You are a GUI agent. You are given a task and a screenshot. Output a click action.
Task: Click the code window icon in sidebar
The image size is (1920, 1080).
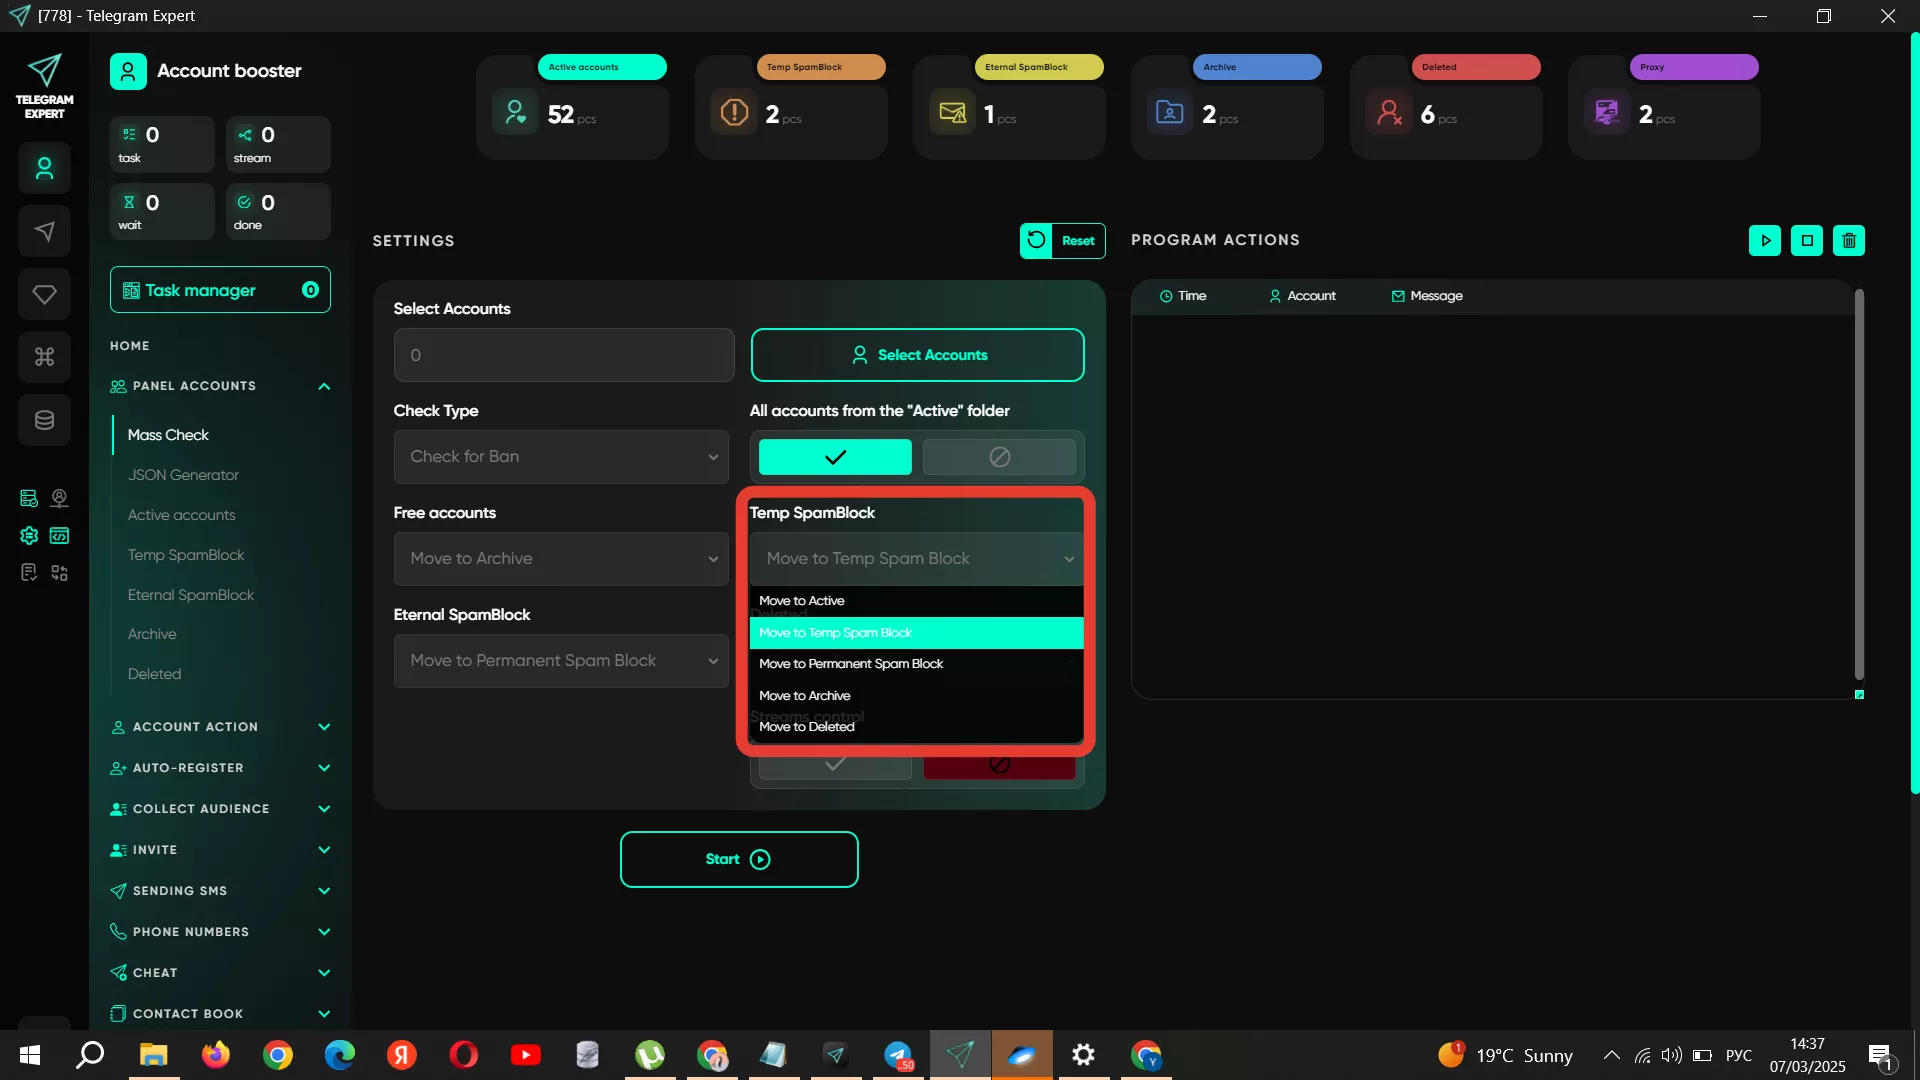tap(60, 536)
